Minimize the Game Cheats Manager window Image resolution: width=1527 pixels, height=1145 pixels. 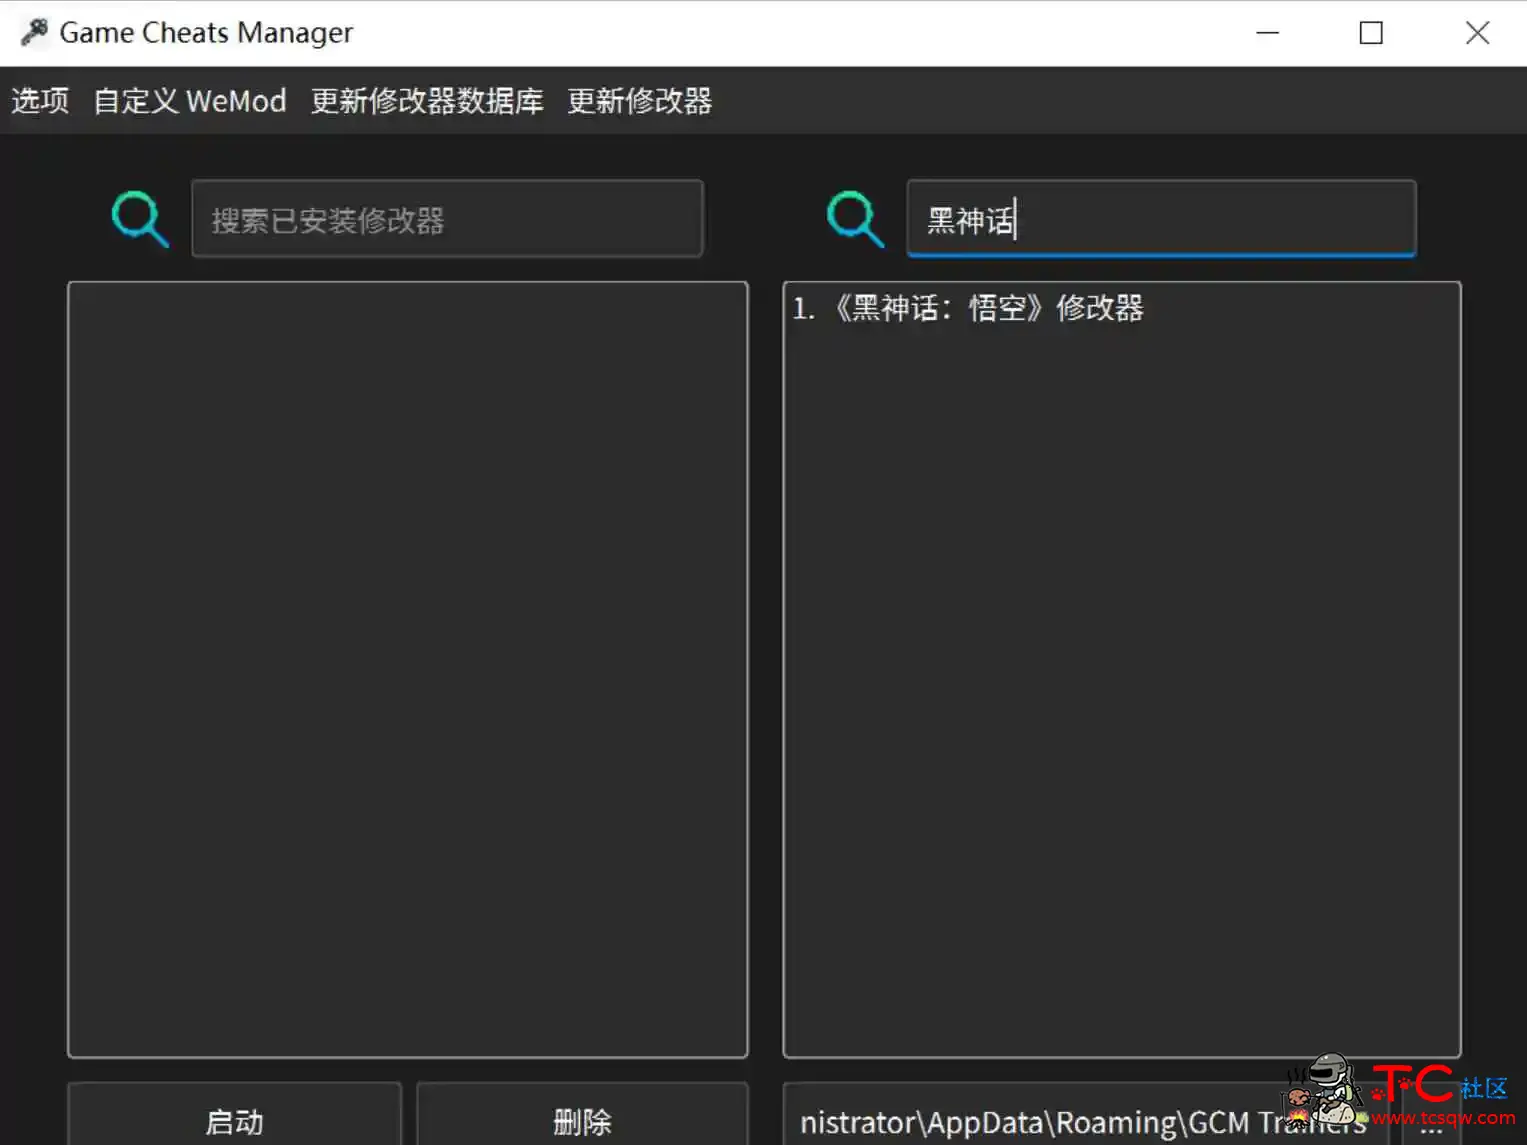click(x=1267, y=33)
